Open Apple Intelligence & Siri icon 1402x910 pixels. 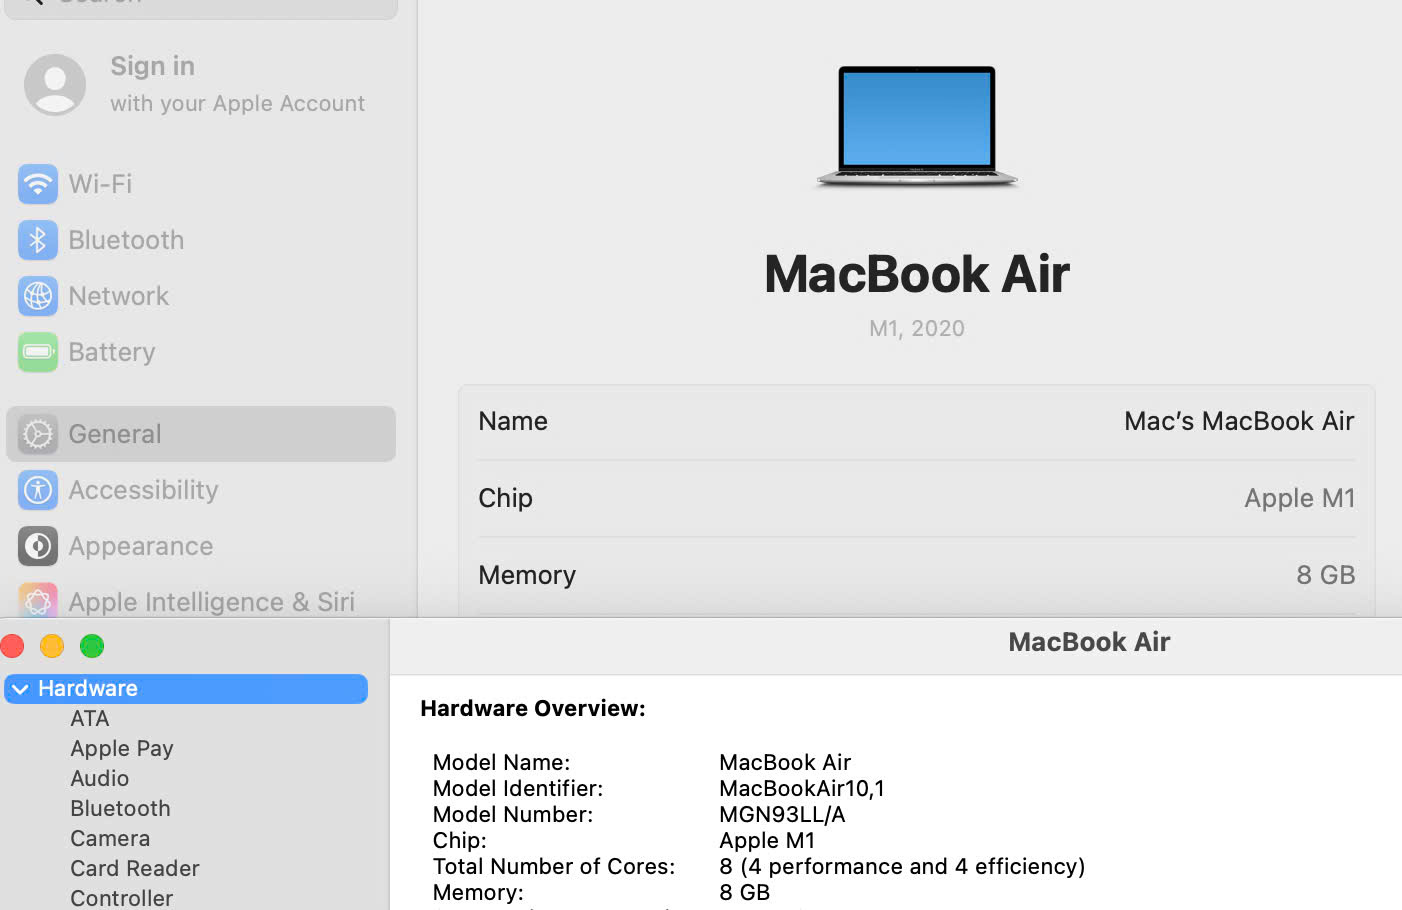point(37,601)
